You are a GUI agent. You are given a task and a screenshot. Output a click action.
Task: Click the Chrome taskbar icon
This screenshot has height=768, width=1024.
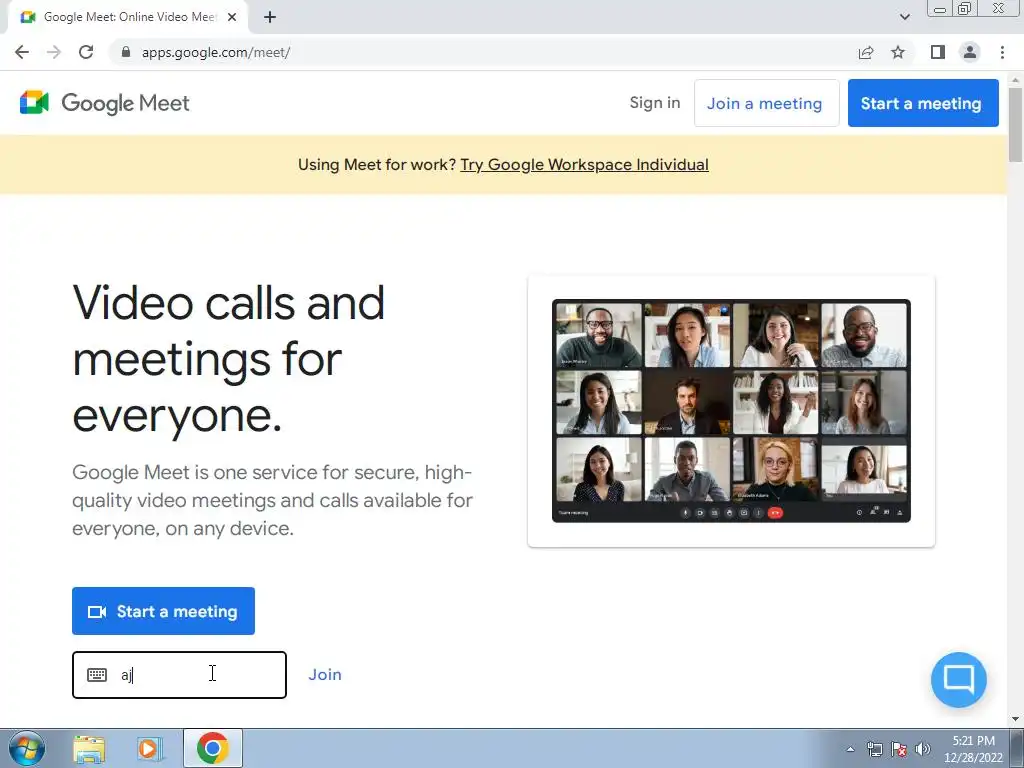(x=212, y=748)
